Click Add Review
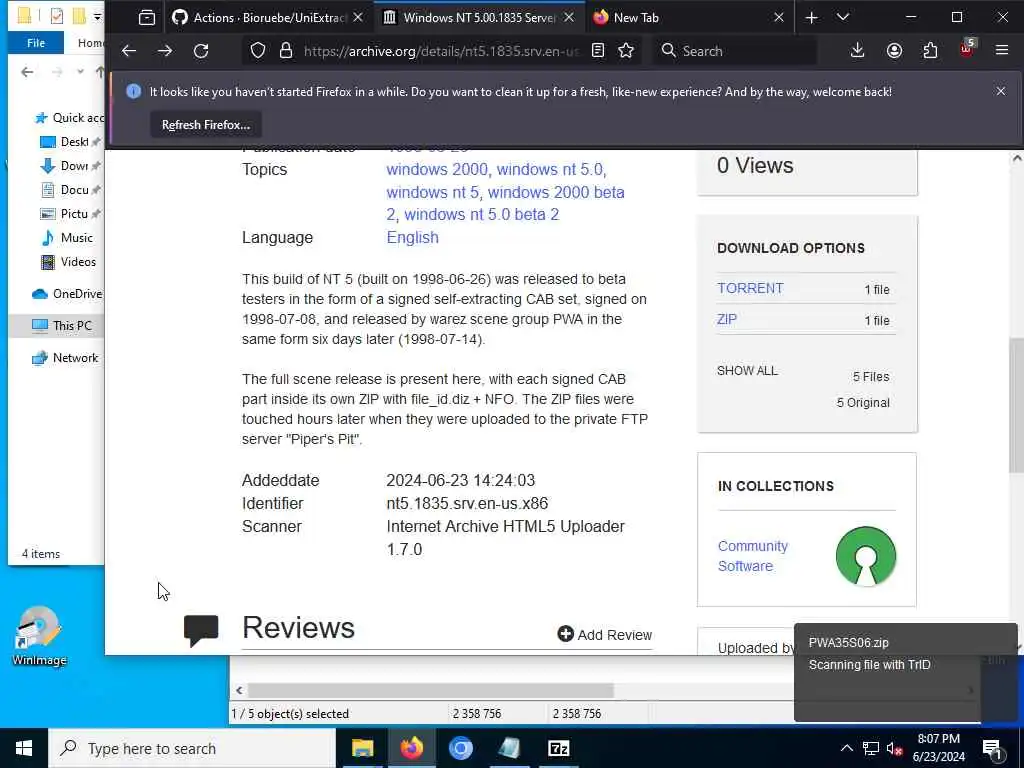The width and height of the screenshot is (1024, 768). pyautogui.click(x=605, y=634)
